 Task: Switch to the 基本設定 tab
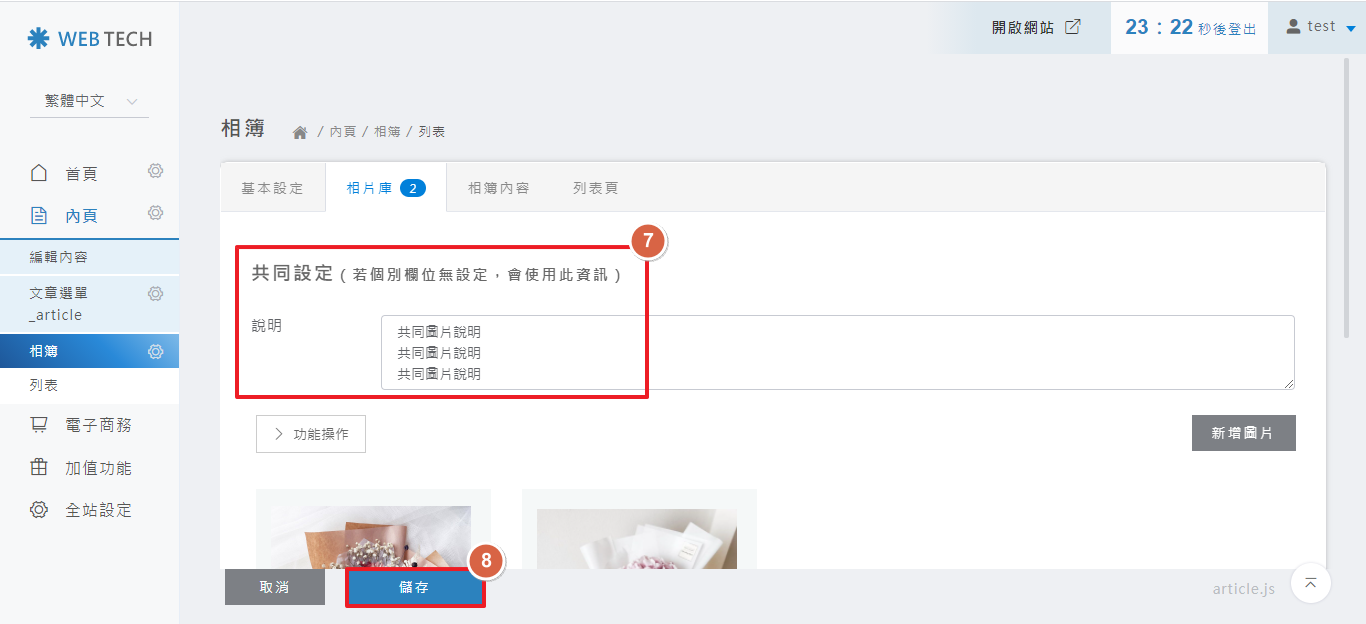pos(272,188)
